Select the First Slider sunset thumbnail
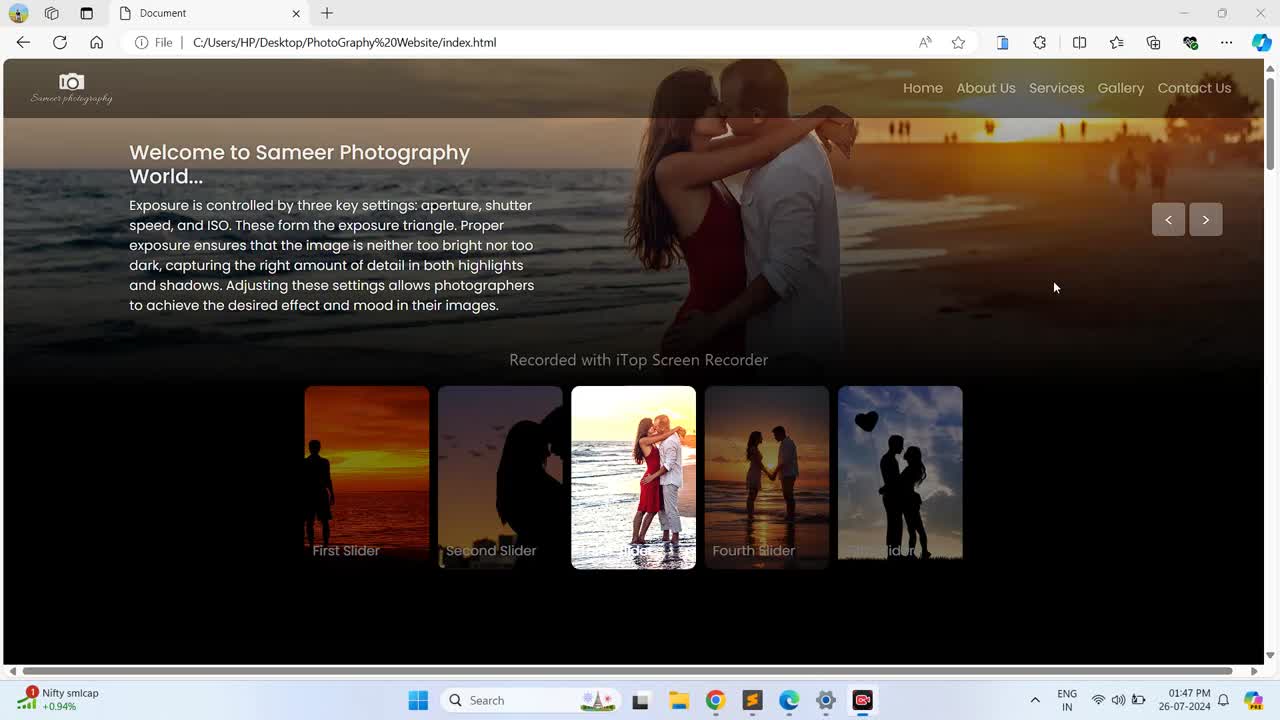The height and width of the screenshot is (720, 1280). click(366, 476)
